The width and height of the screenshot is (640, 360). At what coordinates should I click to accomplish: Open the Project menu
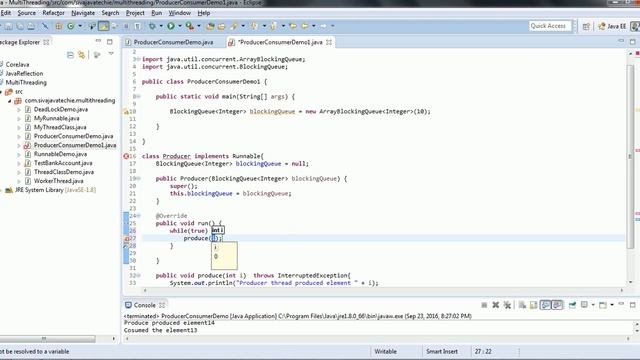135,13
